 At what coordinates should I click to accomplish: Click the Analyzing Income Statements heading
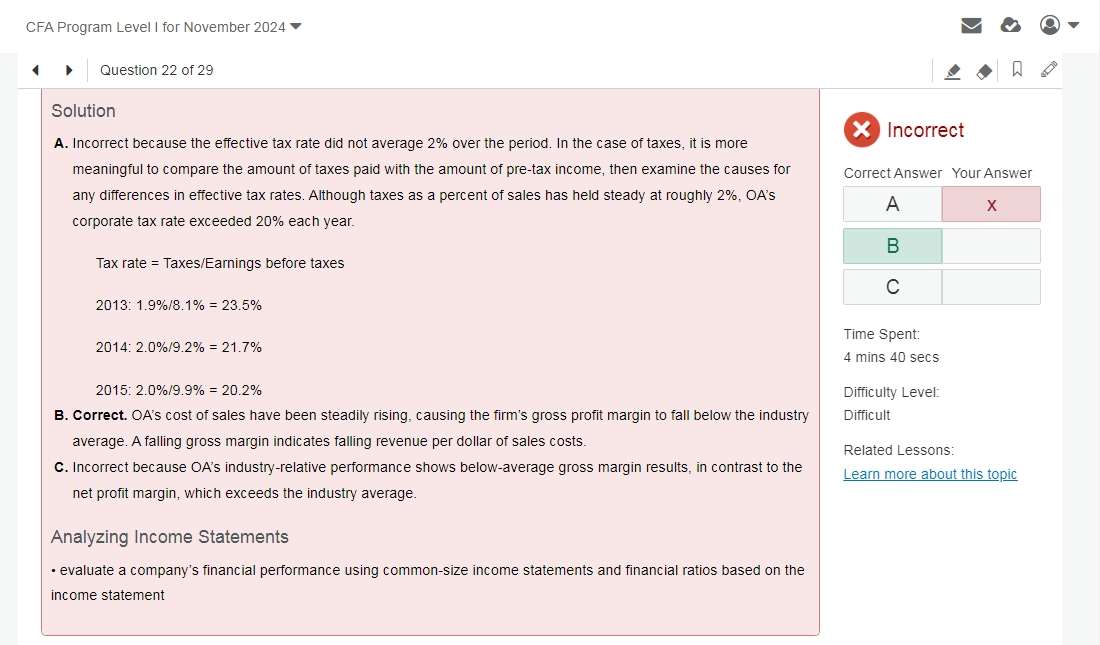(170, 537)
